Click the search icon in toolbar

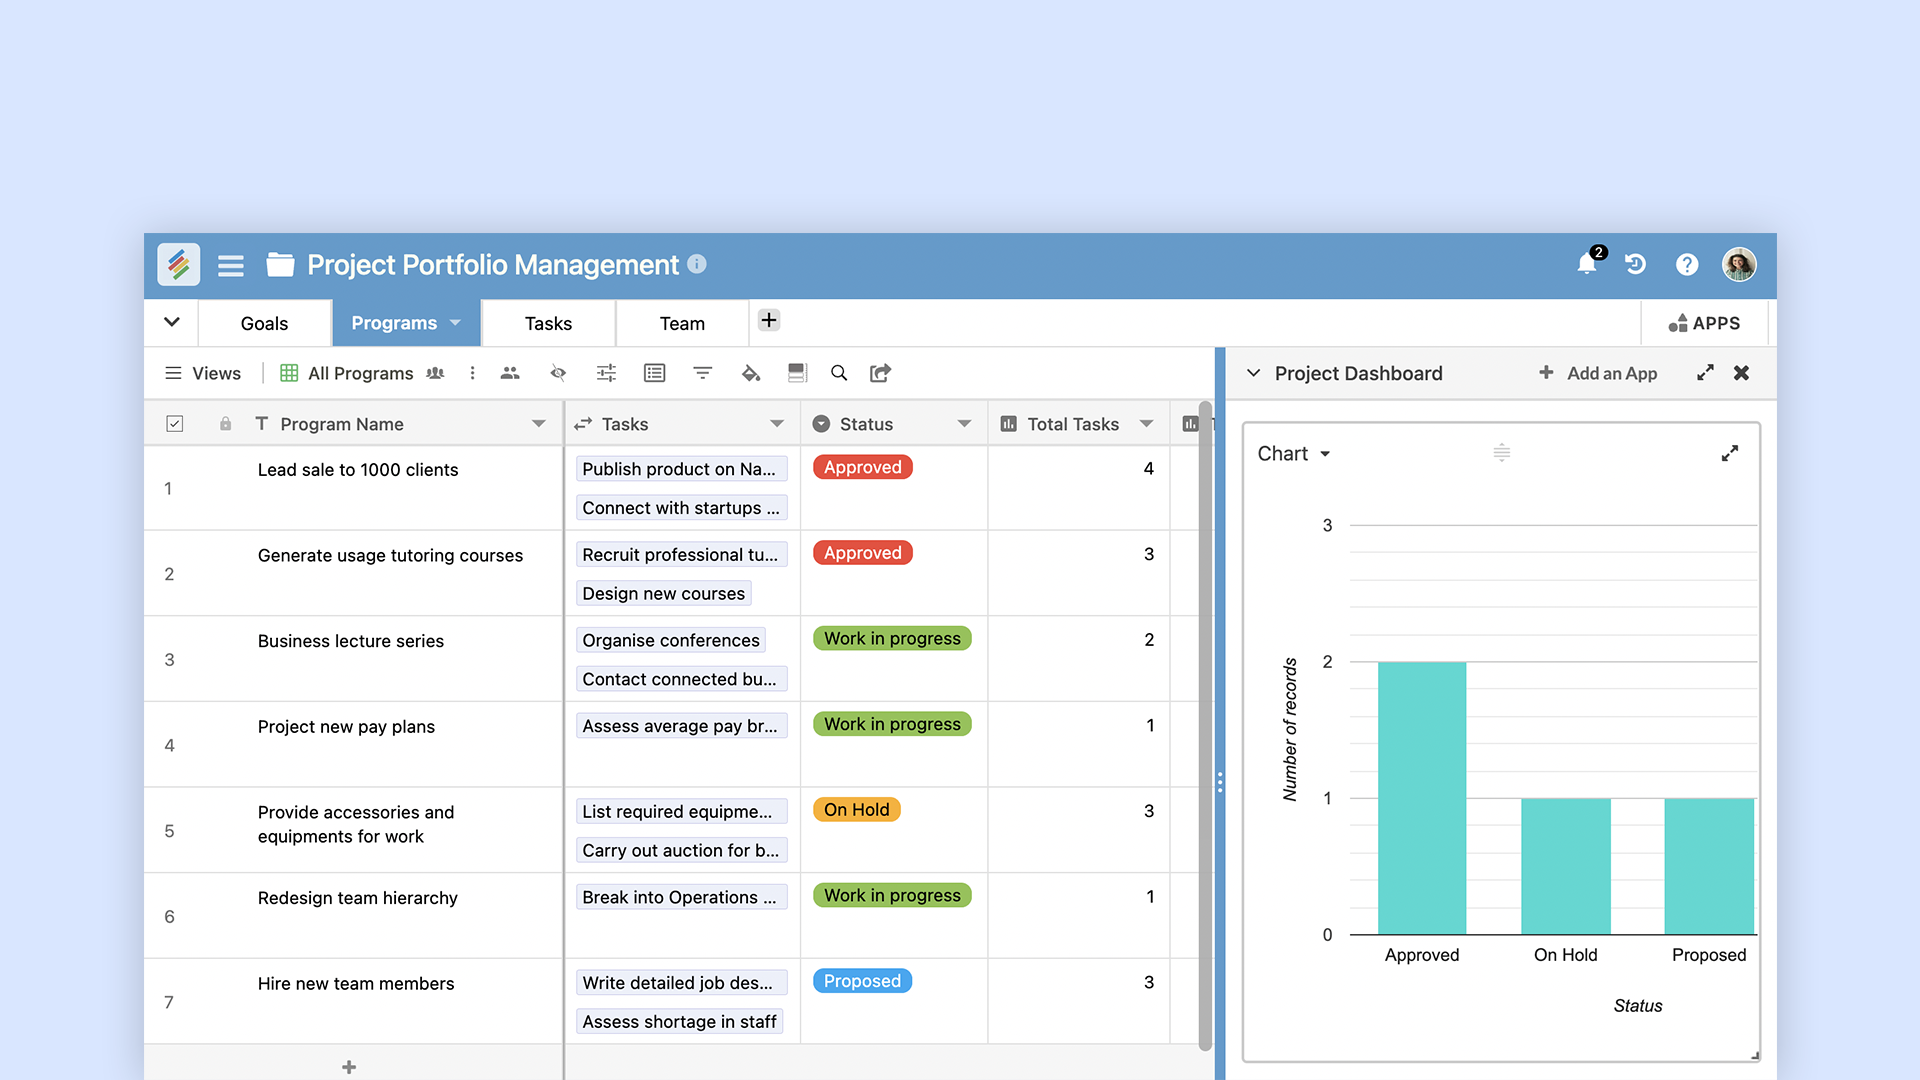click(x=837, y=373)
